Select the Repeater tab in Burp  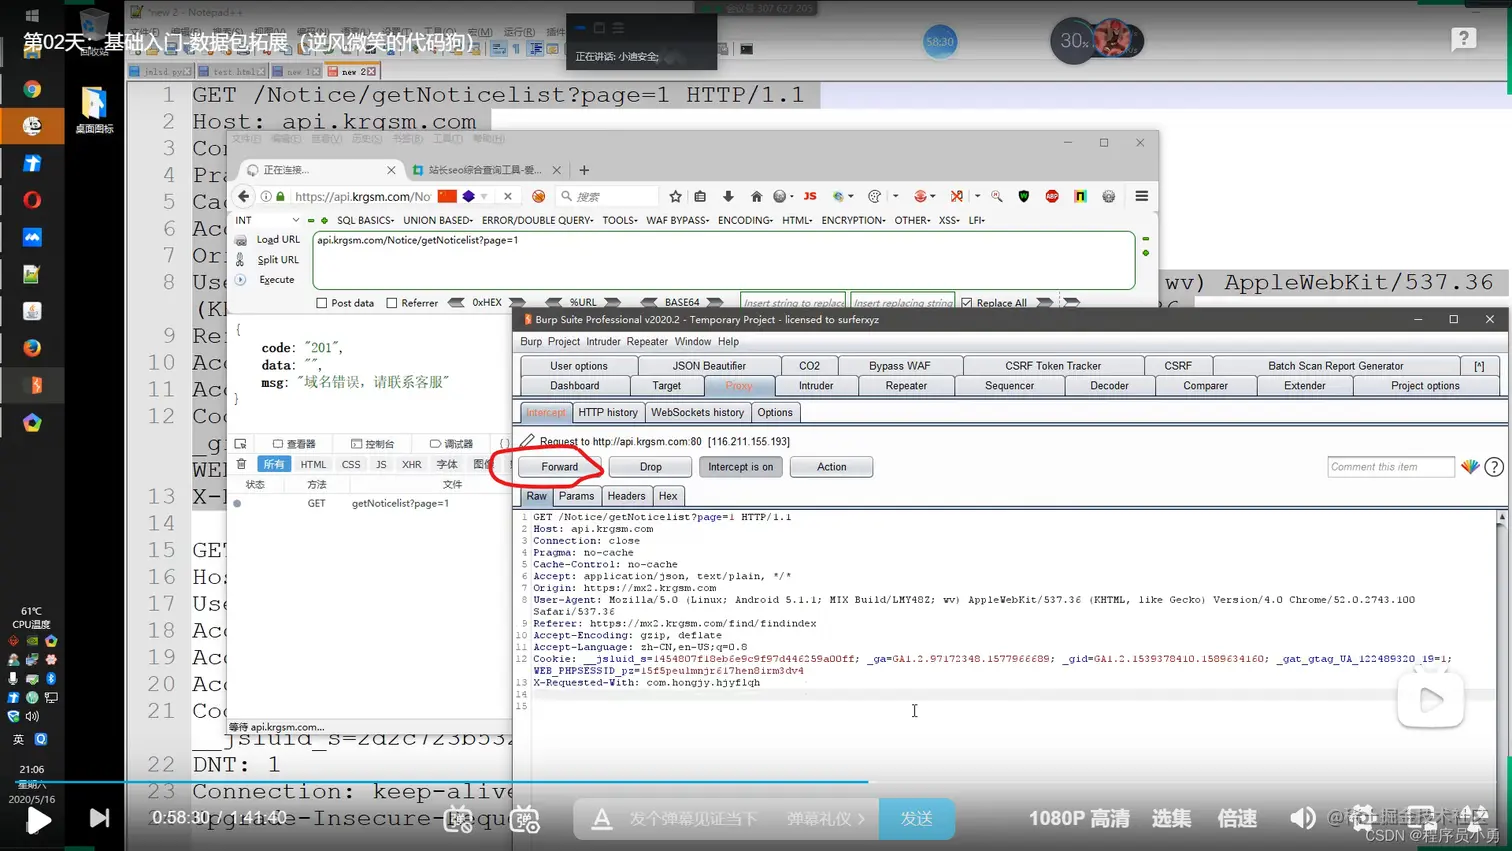point(906,386)
